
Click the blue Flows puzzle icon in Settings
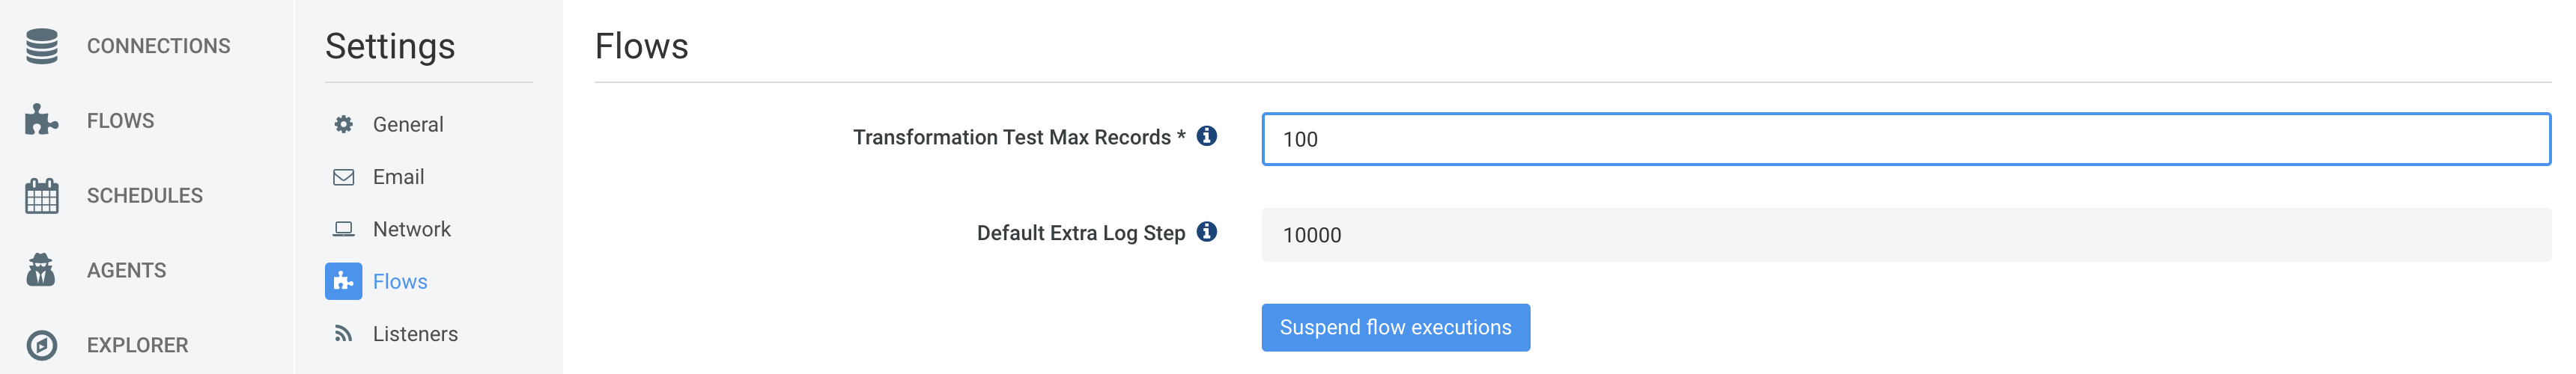pos(343,281)
